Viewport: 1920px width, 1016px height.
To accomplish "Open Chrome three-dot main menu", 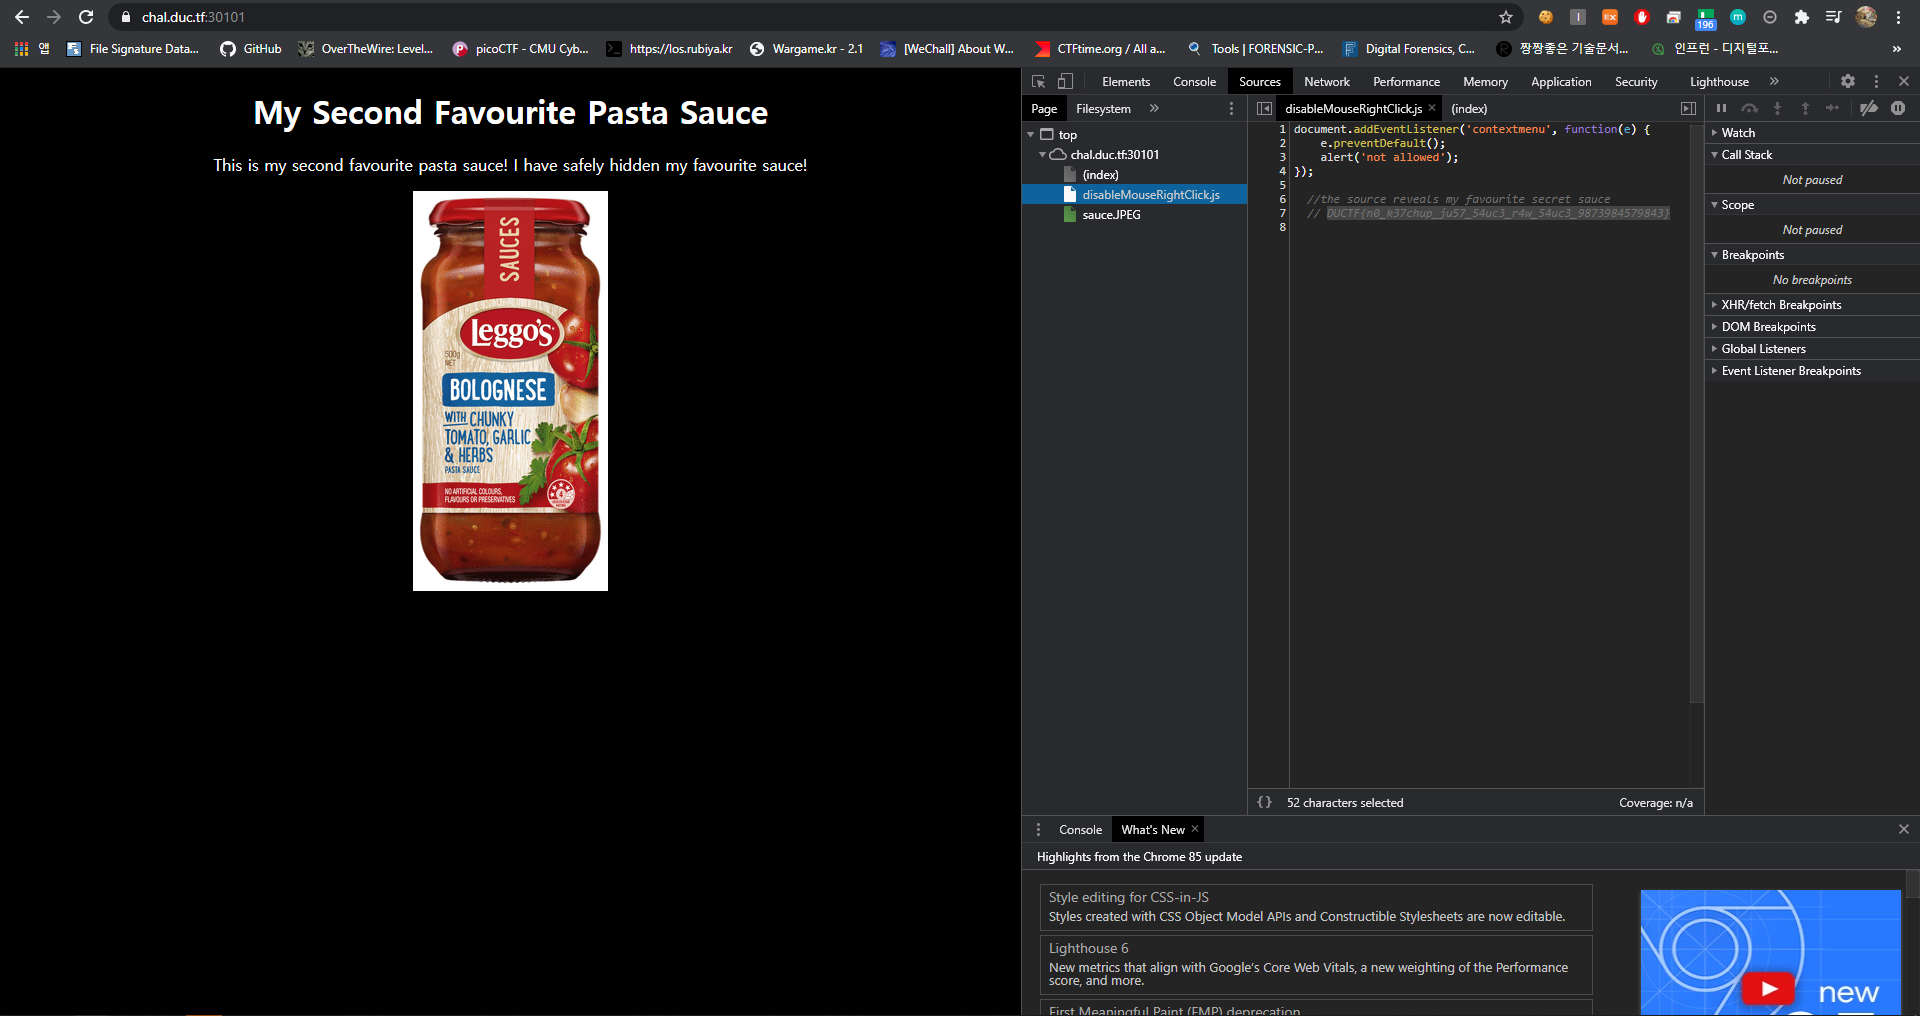I will coord(1898,17).
